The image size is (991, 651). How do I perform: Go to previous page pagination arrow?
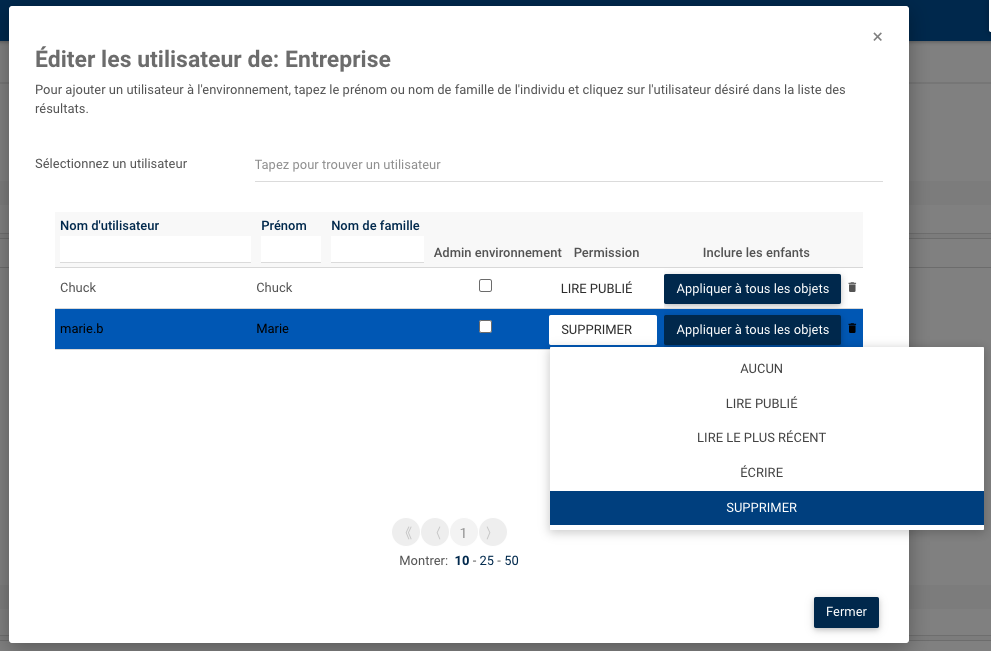click(435, 533)
